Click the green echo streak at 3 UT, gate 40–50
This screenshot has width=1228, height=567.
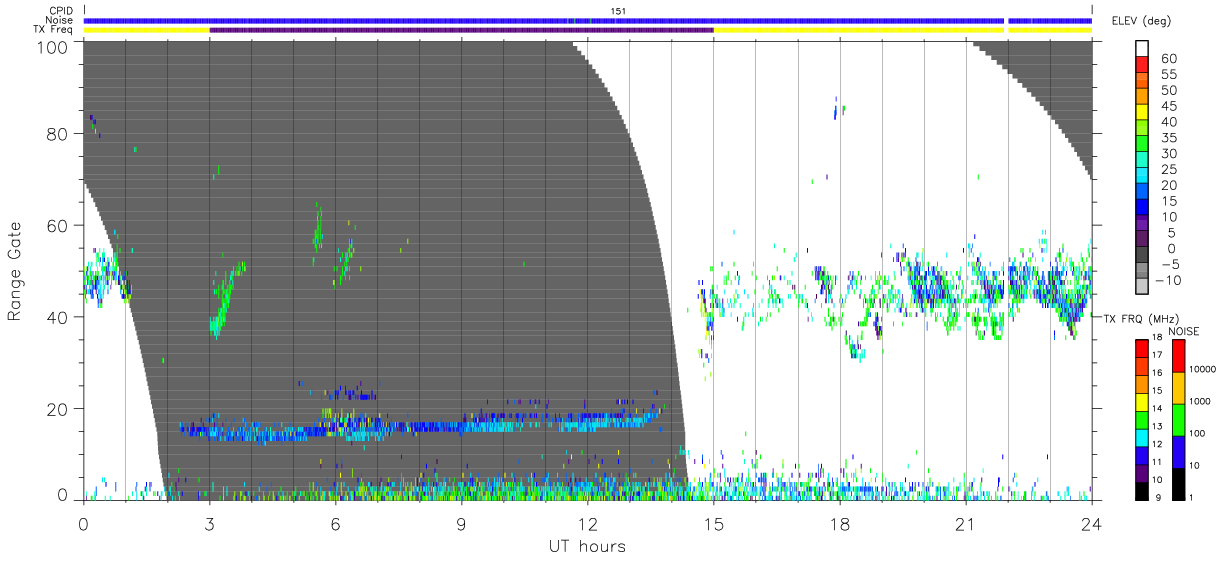point(225,300)
